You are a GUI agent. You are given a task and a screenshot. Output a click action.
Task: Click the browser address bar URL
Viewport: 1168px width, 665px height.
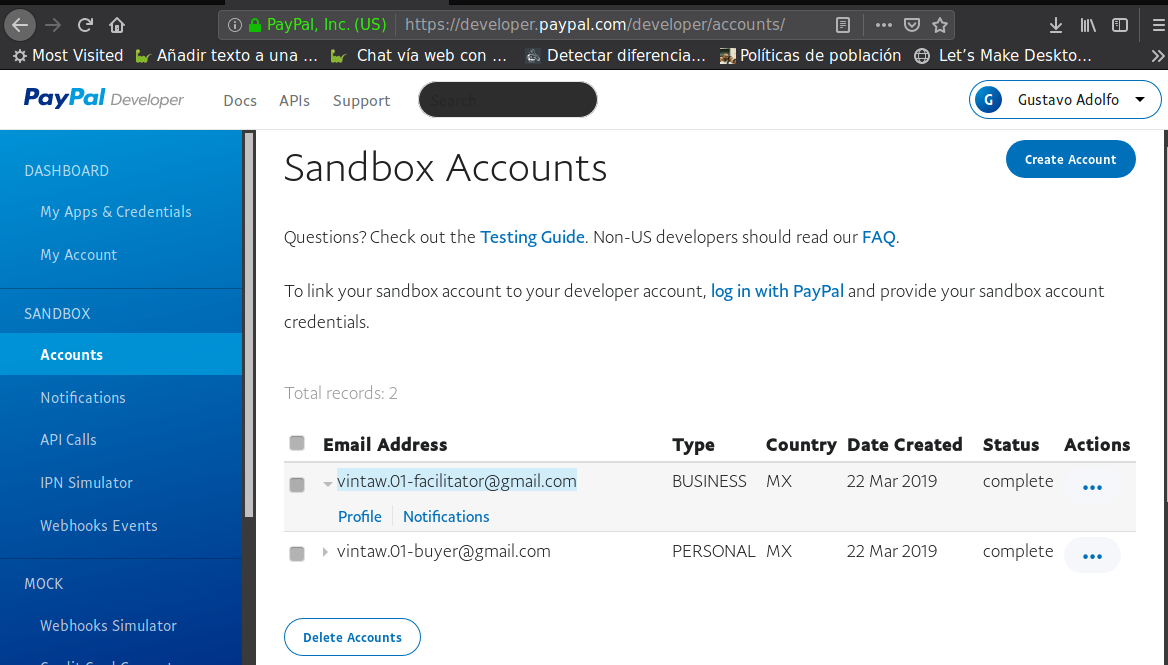596,25
